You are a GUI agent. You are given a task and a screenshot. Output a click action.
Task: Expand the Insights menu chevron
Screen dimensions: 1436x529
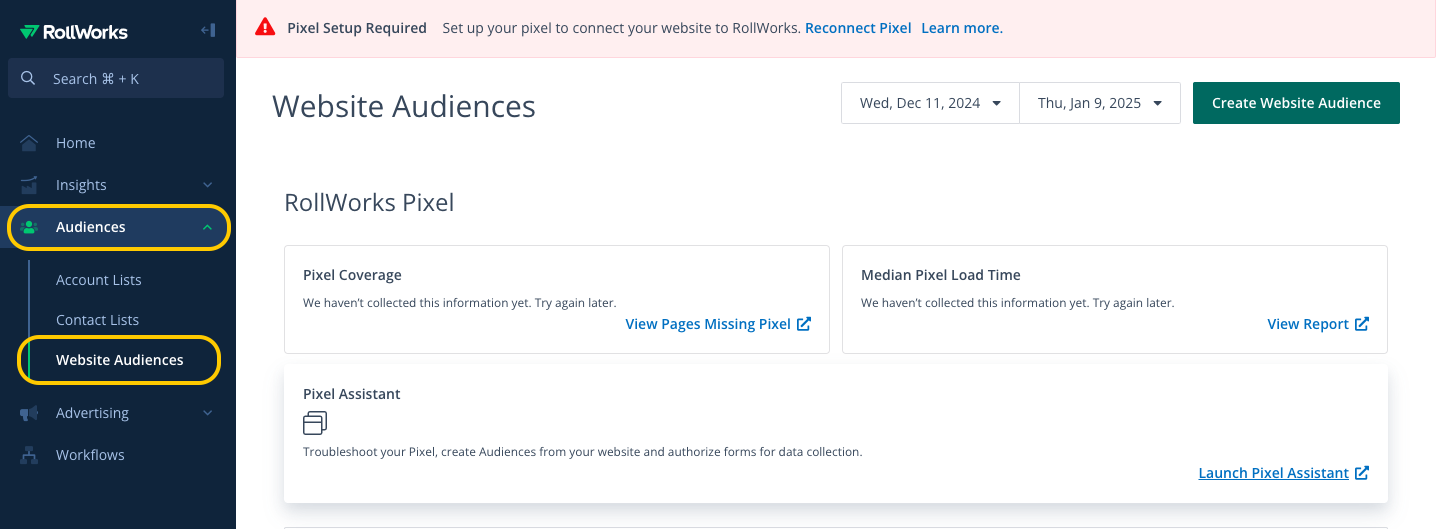coord(208,185)
